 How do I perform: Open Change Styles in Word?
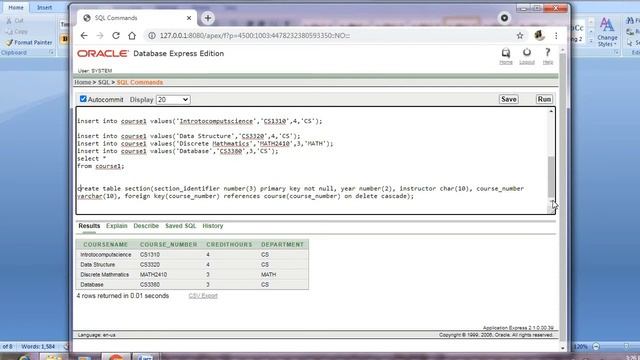(x=607, y=32)
